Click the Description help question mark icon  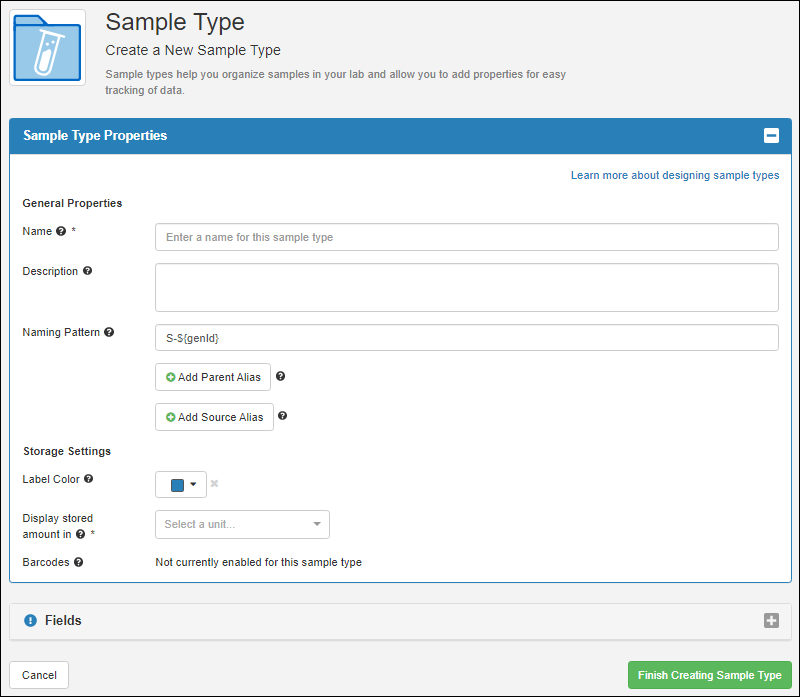tap(87, 271)
